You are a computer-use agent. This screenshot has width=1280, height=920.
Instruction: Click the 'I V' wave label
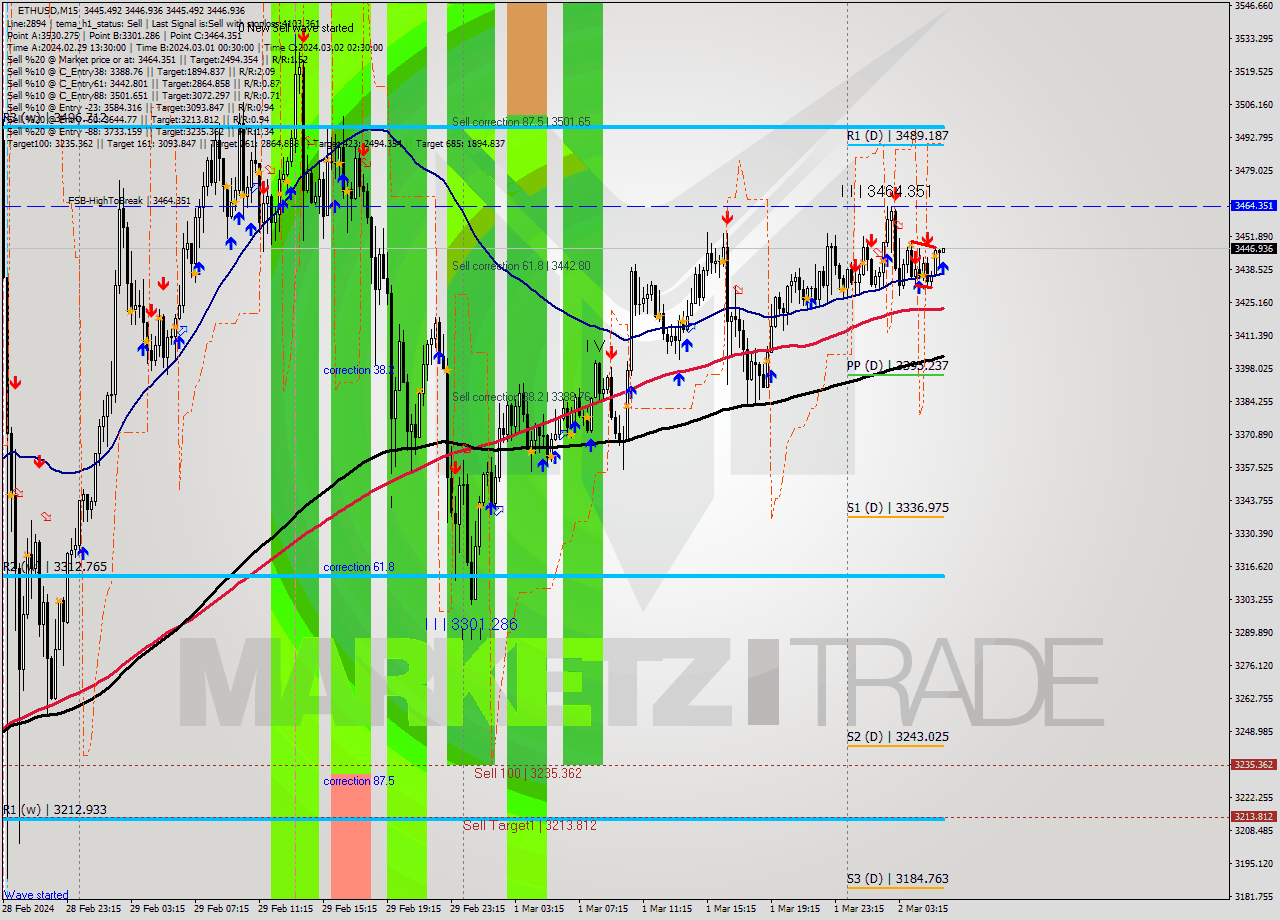click(595, 346)
